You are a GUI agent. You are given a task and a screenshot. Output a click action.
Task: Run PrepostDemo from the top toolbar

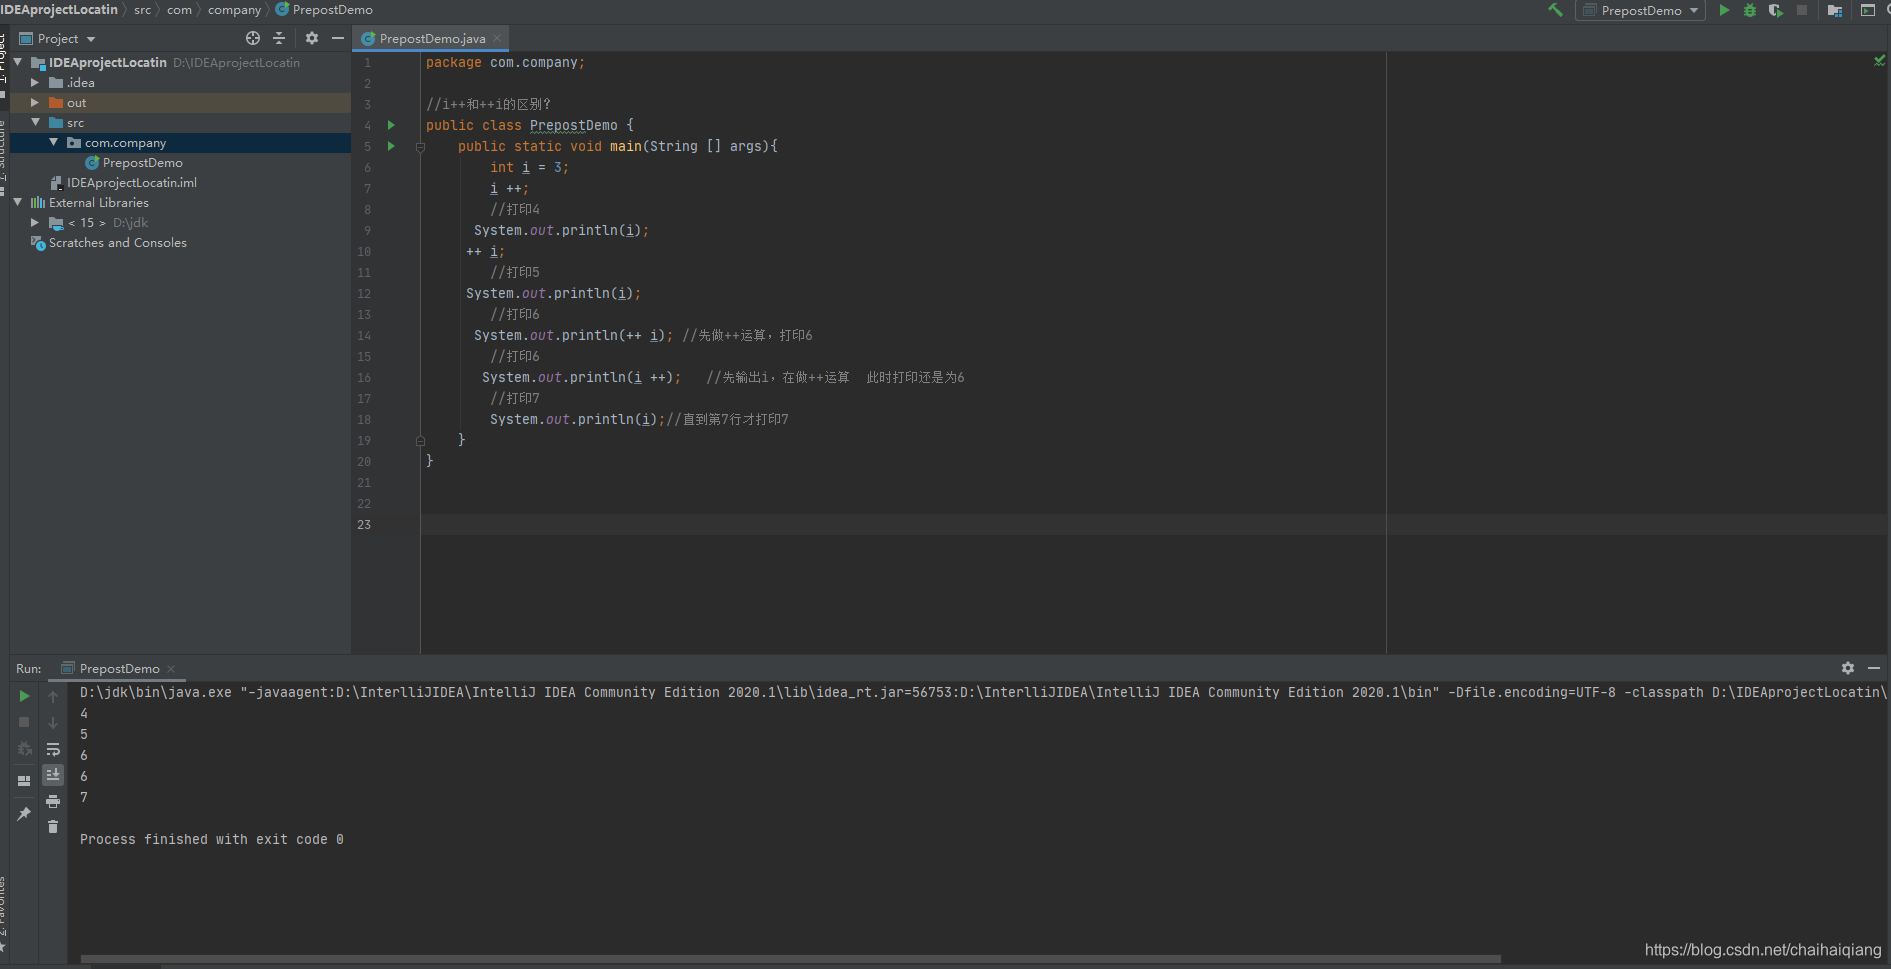(x=1724, y=10)
